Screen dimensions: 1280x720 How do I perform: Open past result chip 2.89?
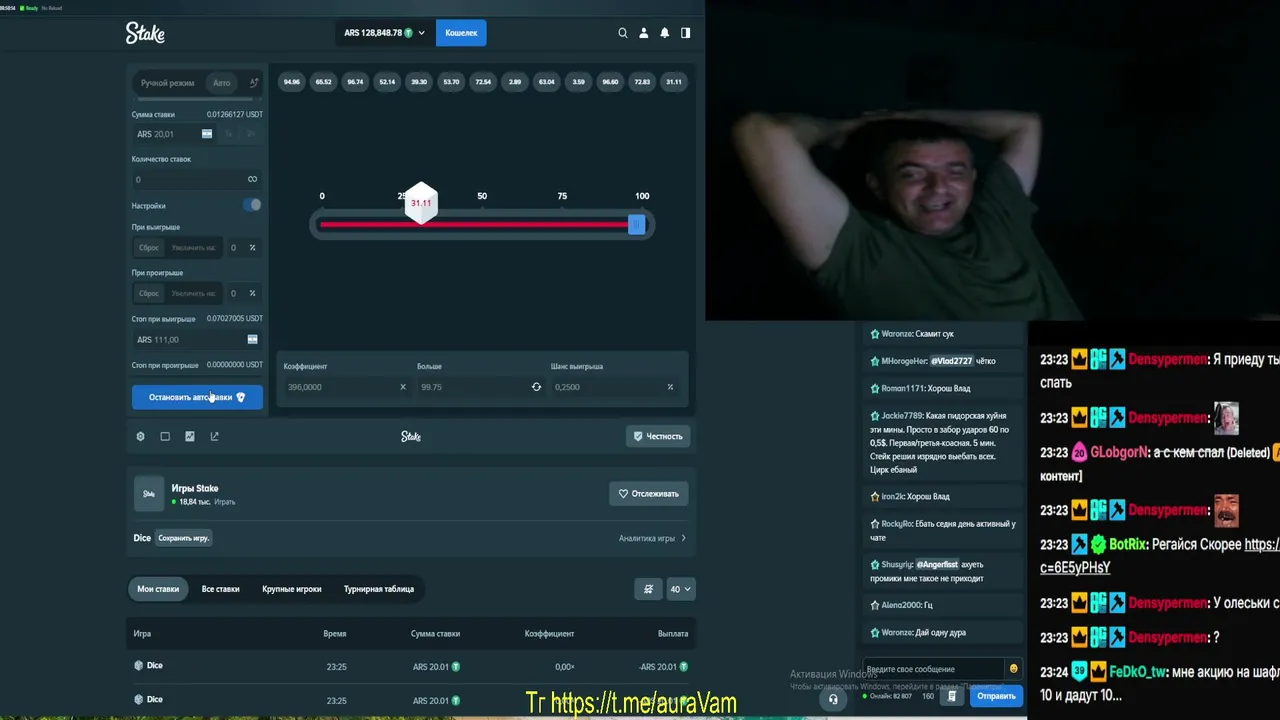[515, 82]
